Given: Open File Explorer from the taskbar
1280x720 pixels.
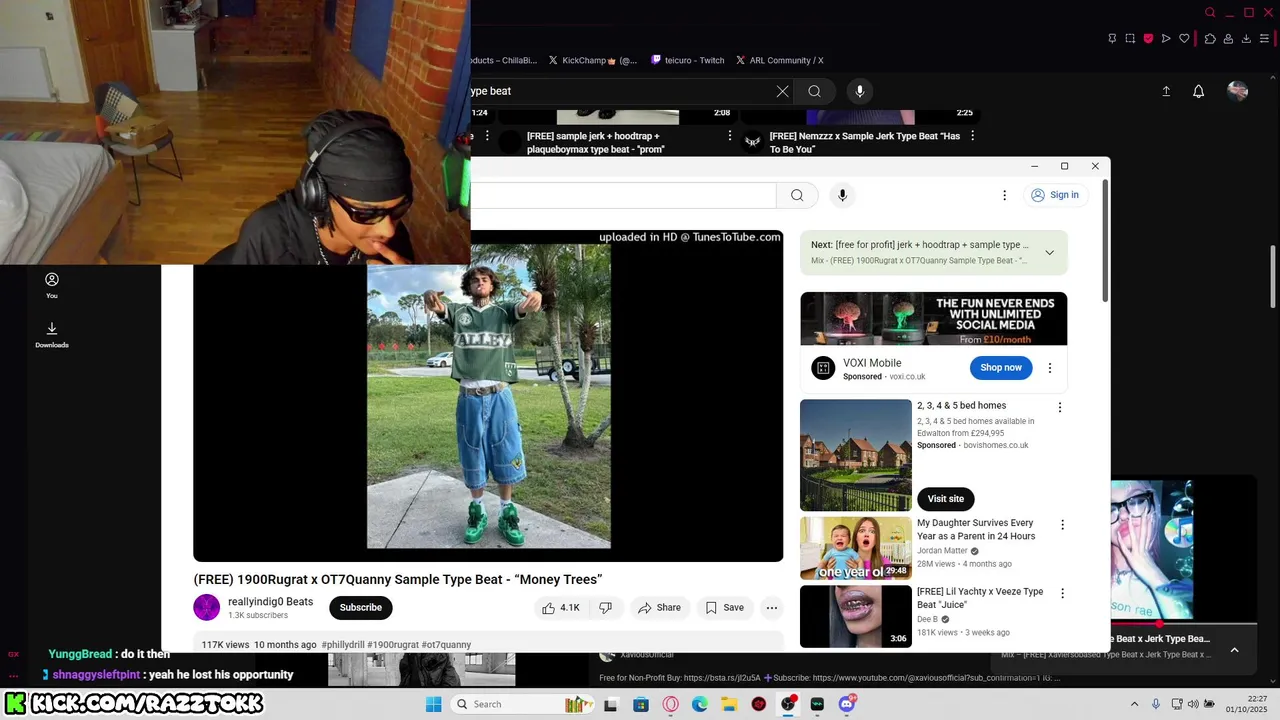Looking at the screenshot, I should tap(729, 704).
